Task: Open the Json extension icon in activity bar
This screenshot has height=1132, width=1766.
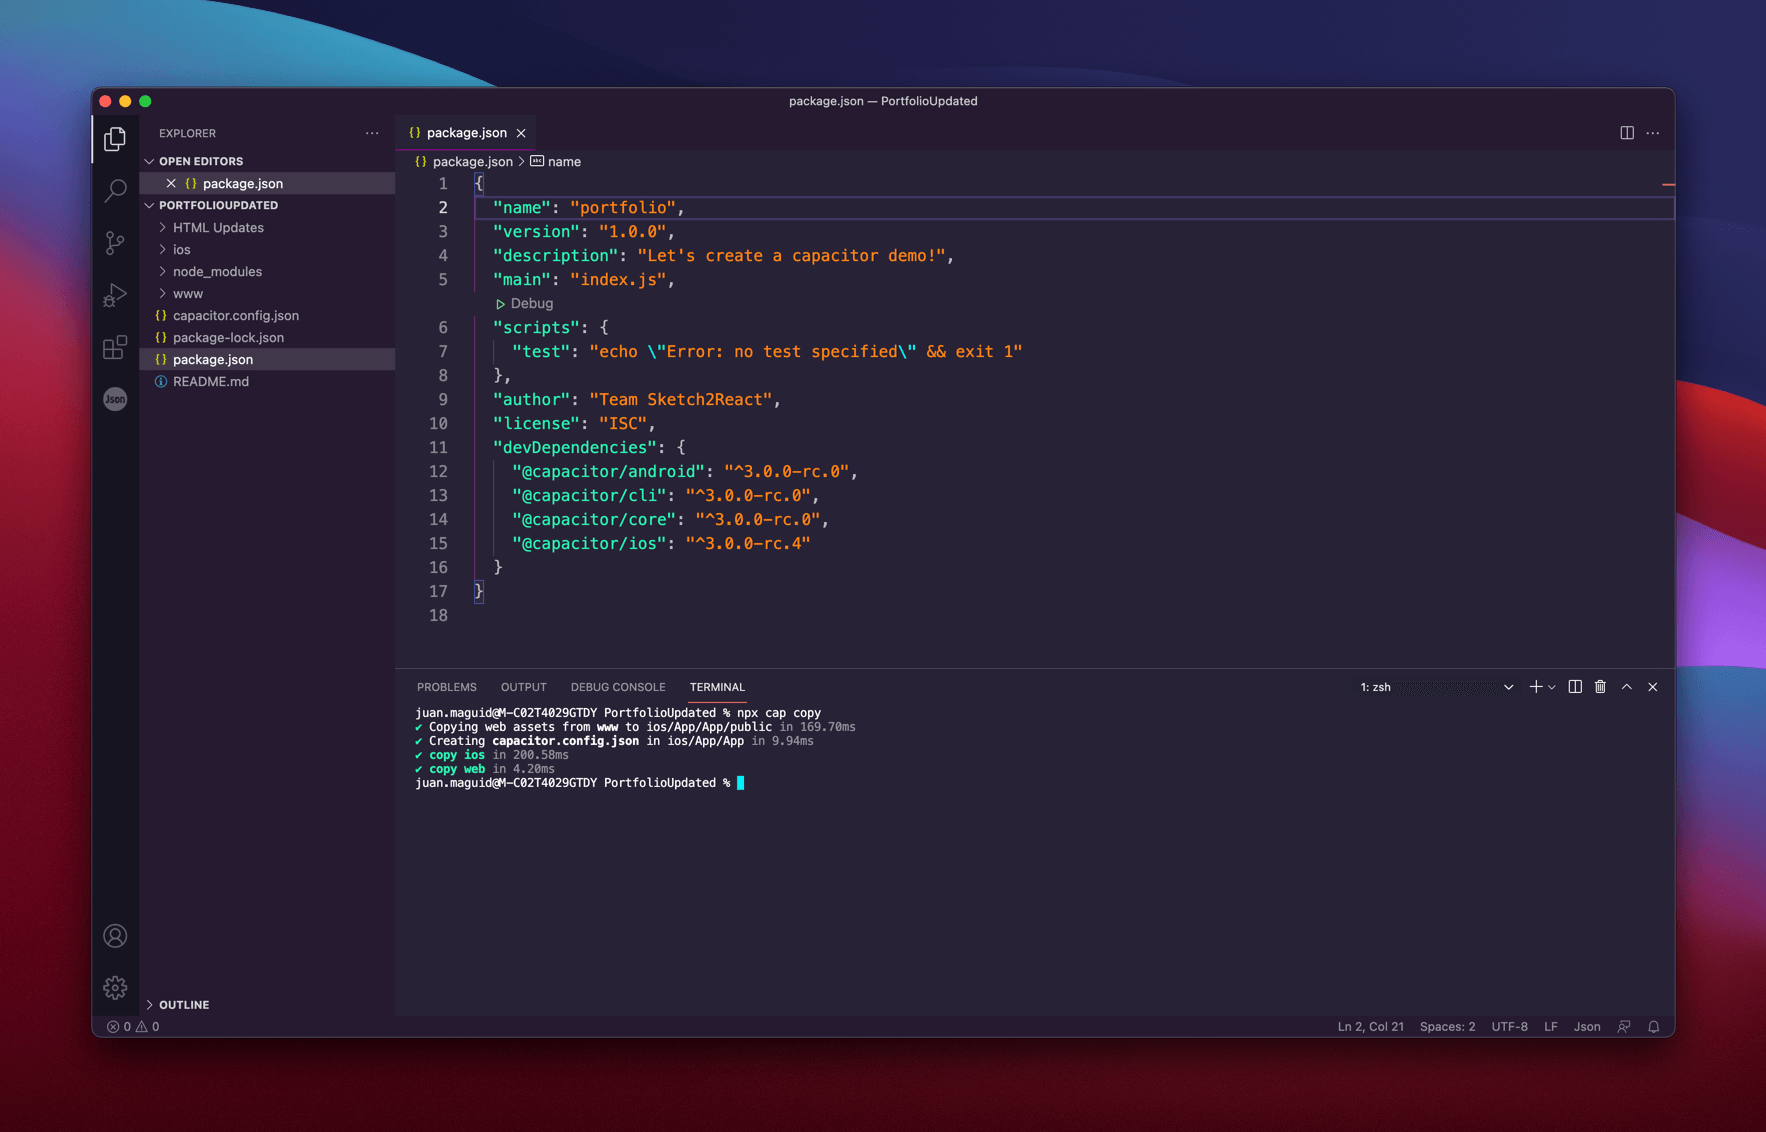Action: click(x=115, y=399)
